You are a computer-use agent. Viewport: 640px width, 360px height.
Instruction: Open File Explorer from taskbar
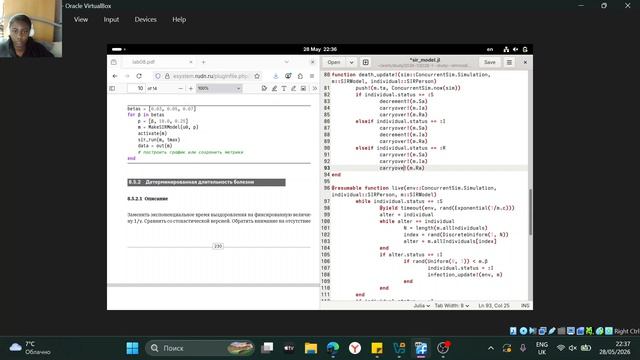[x=311, y=348]
